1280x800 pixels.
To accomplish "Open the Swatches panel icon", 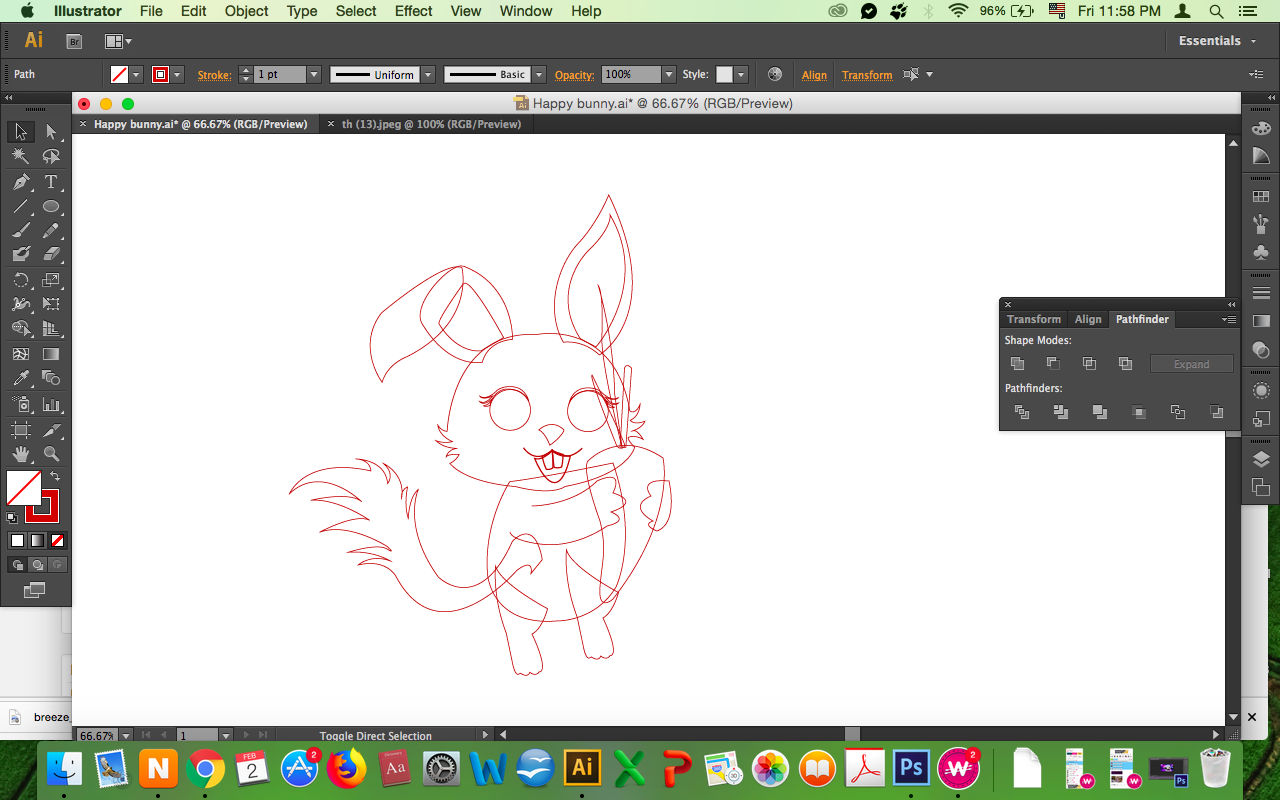I will point(1261,197).
